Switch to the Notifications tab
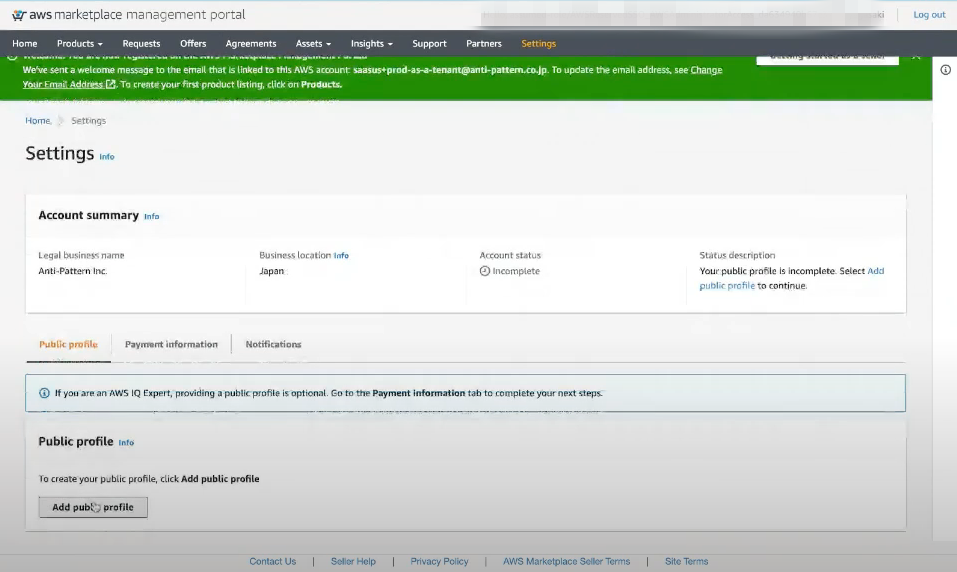The width and height of the screenshot is (957, 572). coord(273,344)
